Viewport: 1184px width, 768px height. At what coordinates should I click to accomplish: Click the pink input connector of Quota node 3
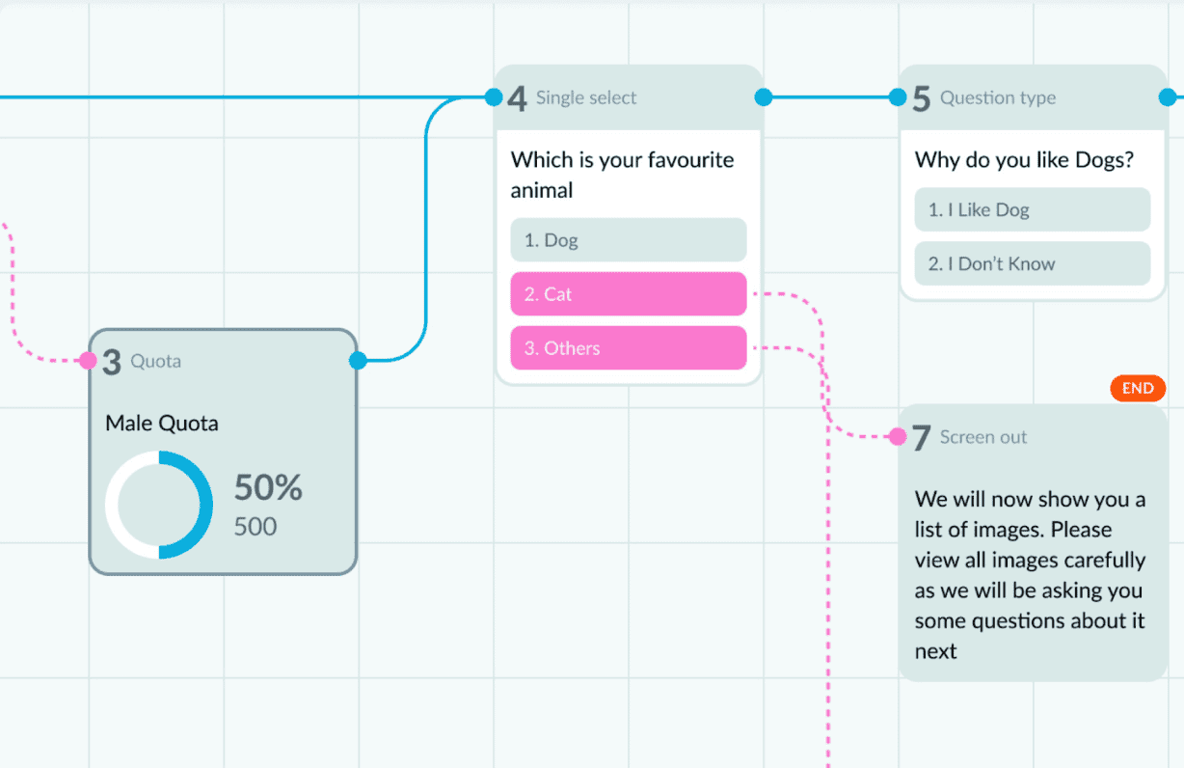click(x=88, y=361)
